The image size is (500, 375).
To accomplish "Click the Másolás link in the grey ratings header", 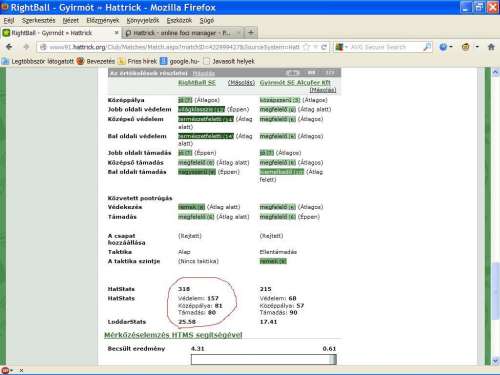I will pos(204,73).
